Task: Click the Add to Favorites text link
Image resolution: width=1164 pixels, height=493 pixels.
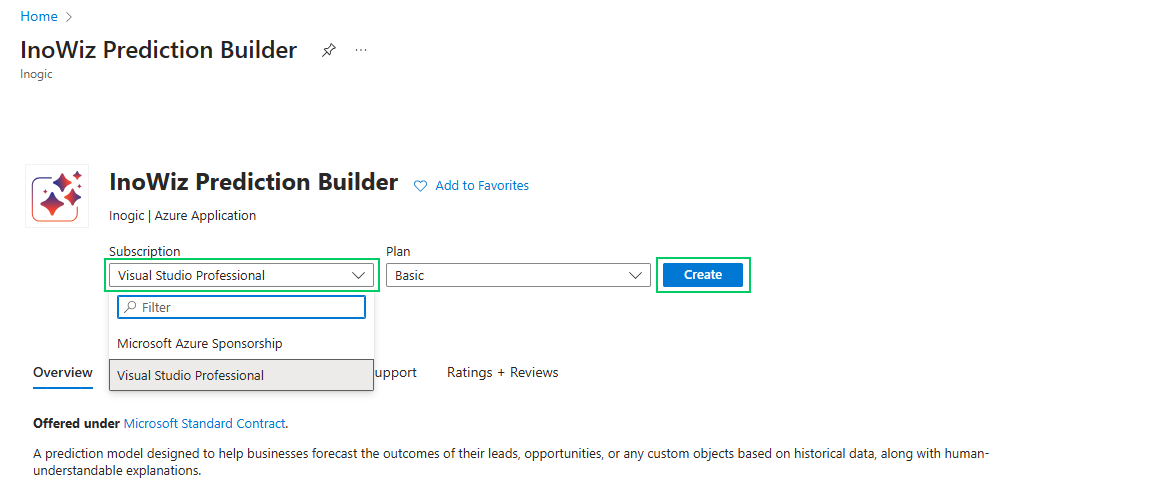Action: pos(482,186)
